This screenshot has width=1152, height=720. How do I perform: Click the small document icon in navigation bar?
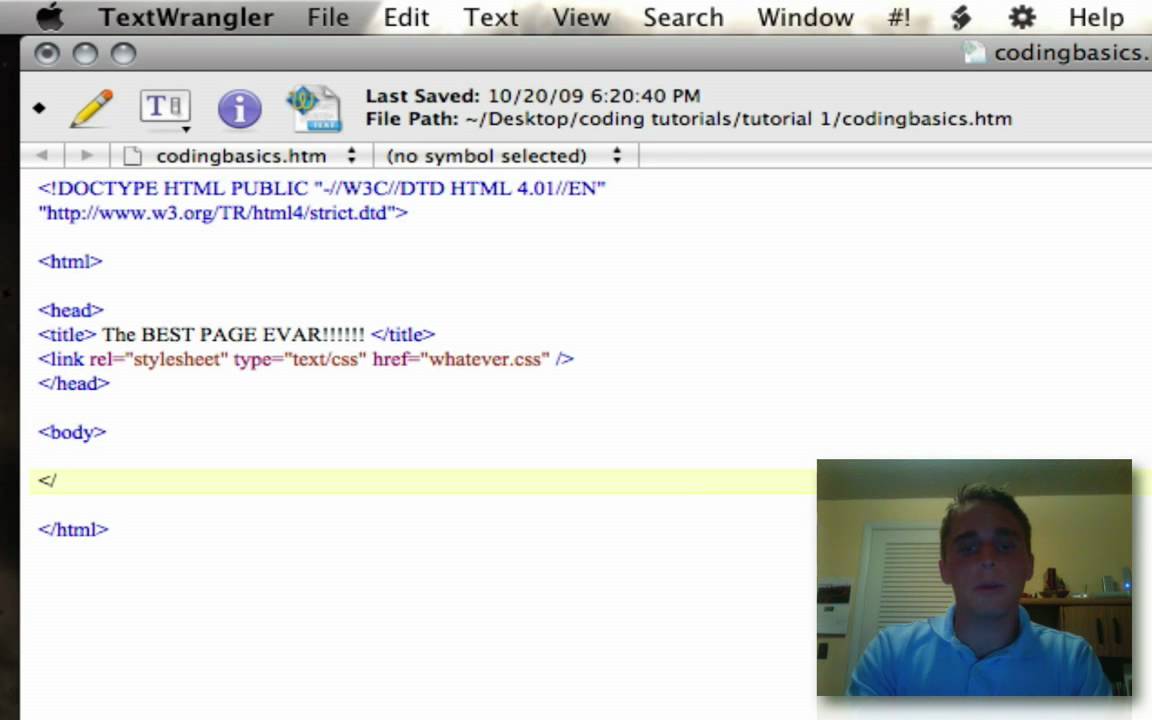tap(132, 156)
